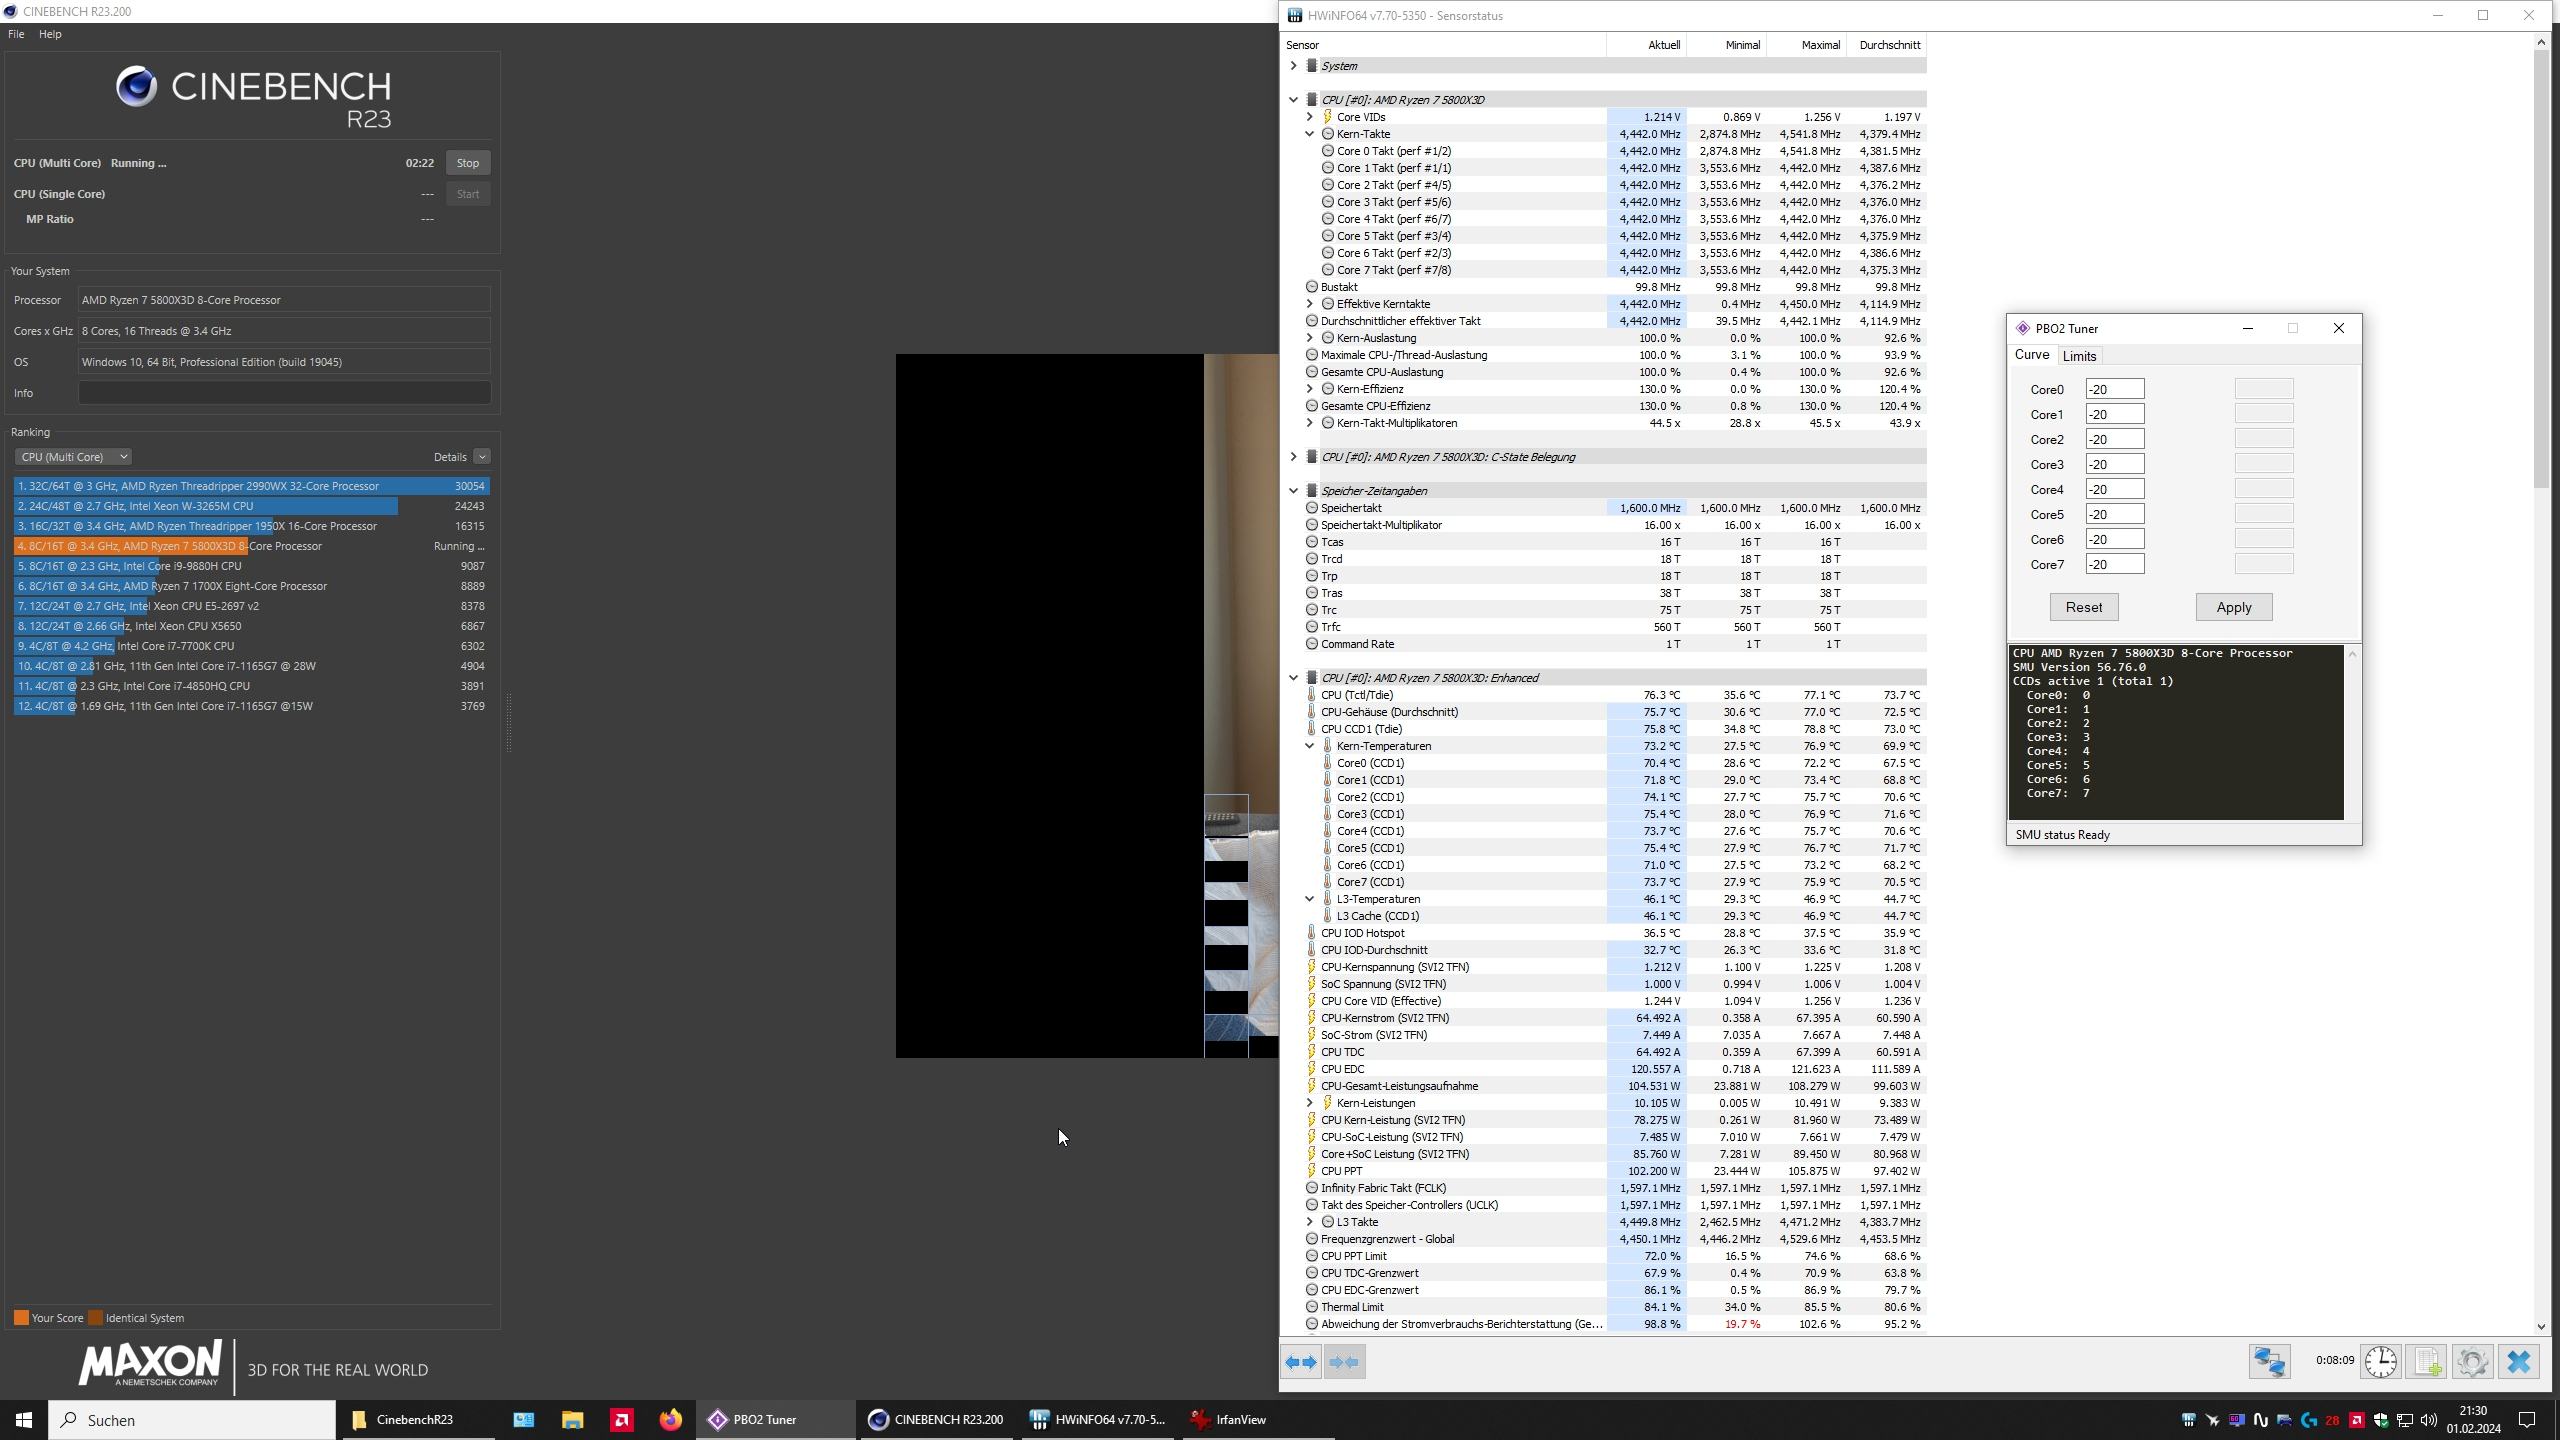Collapse the Kern-Takte row

pos(1309,134)
